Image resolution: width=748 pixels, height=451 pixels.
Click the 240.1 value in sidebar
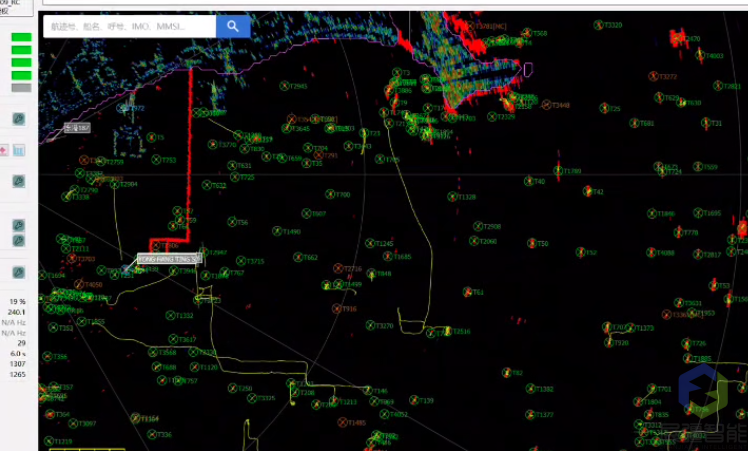pyautogui.click(x=16, y=312)
